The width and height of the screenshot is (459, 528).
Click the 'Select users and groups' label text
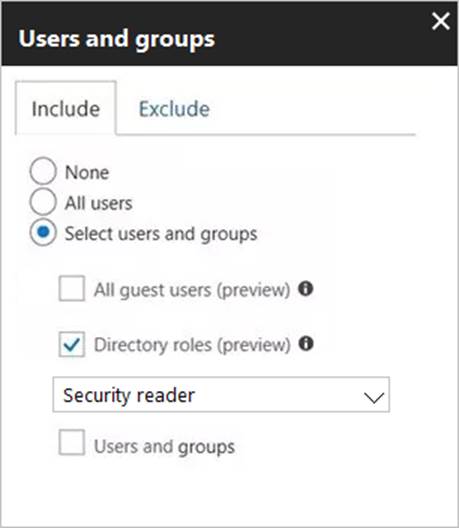pyautogui.click(x=161, y=234)
